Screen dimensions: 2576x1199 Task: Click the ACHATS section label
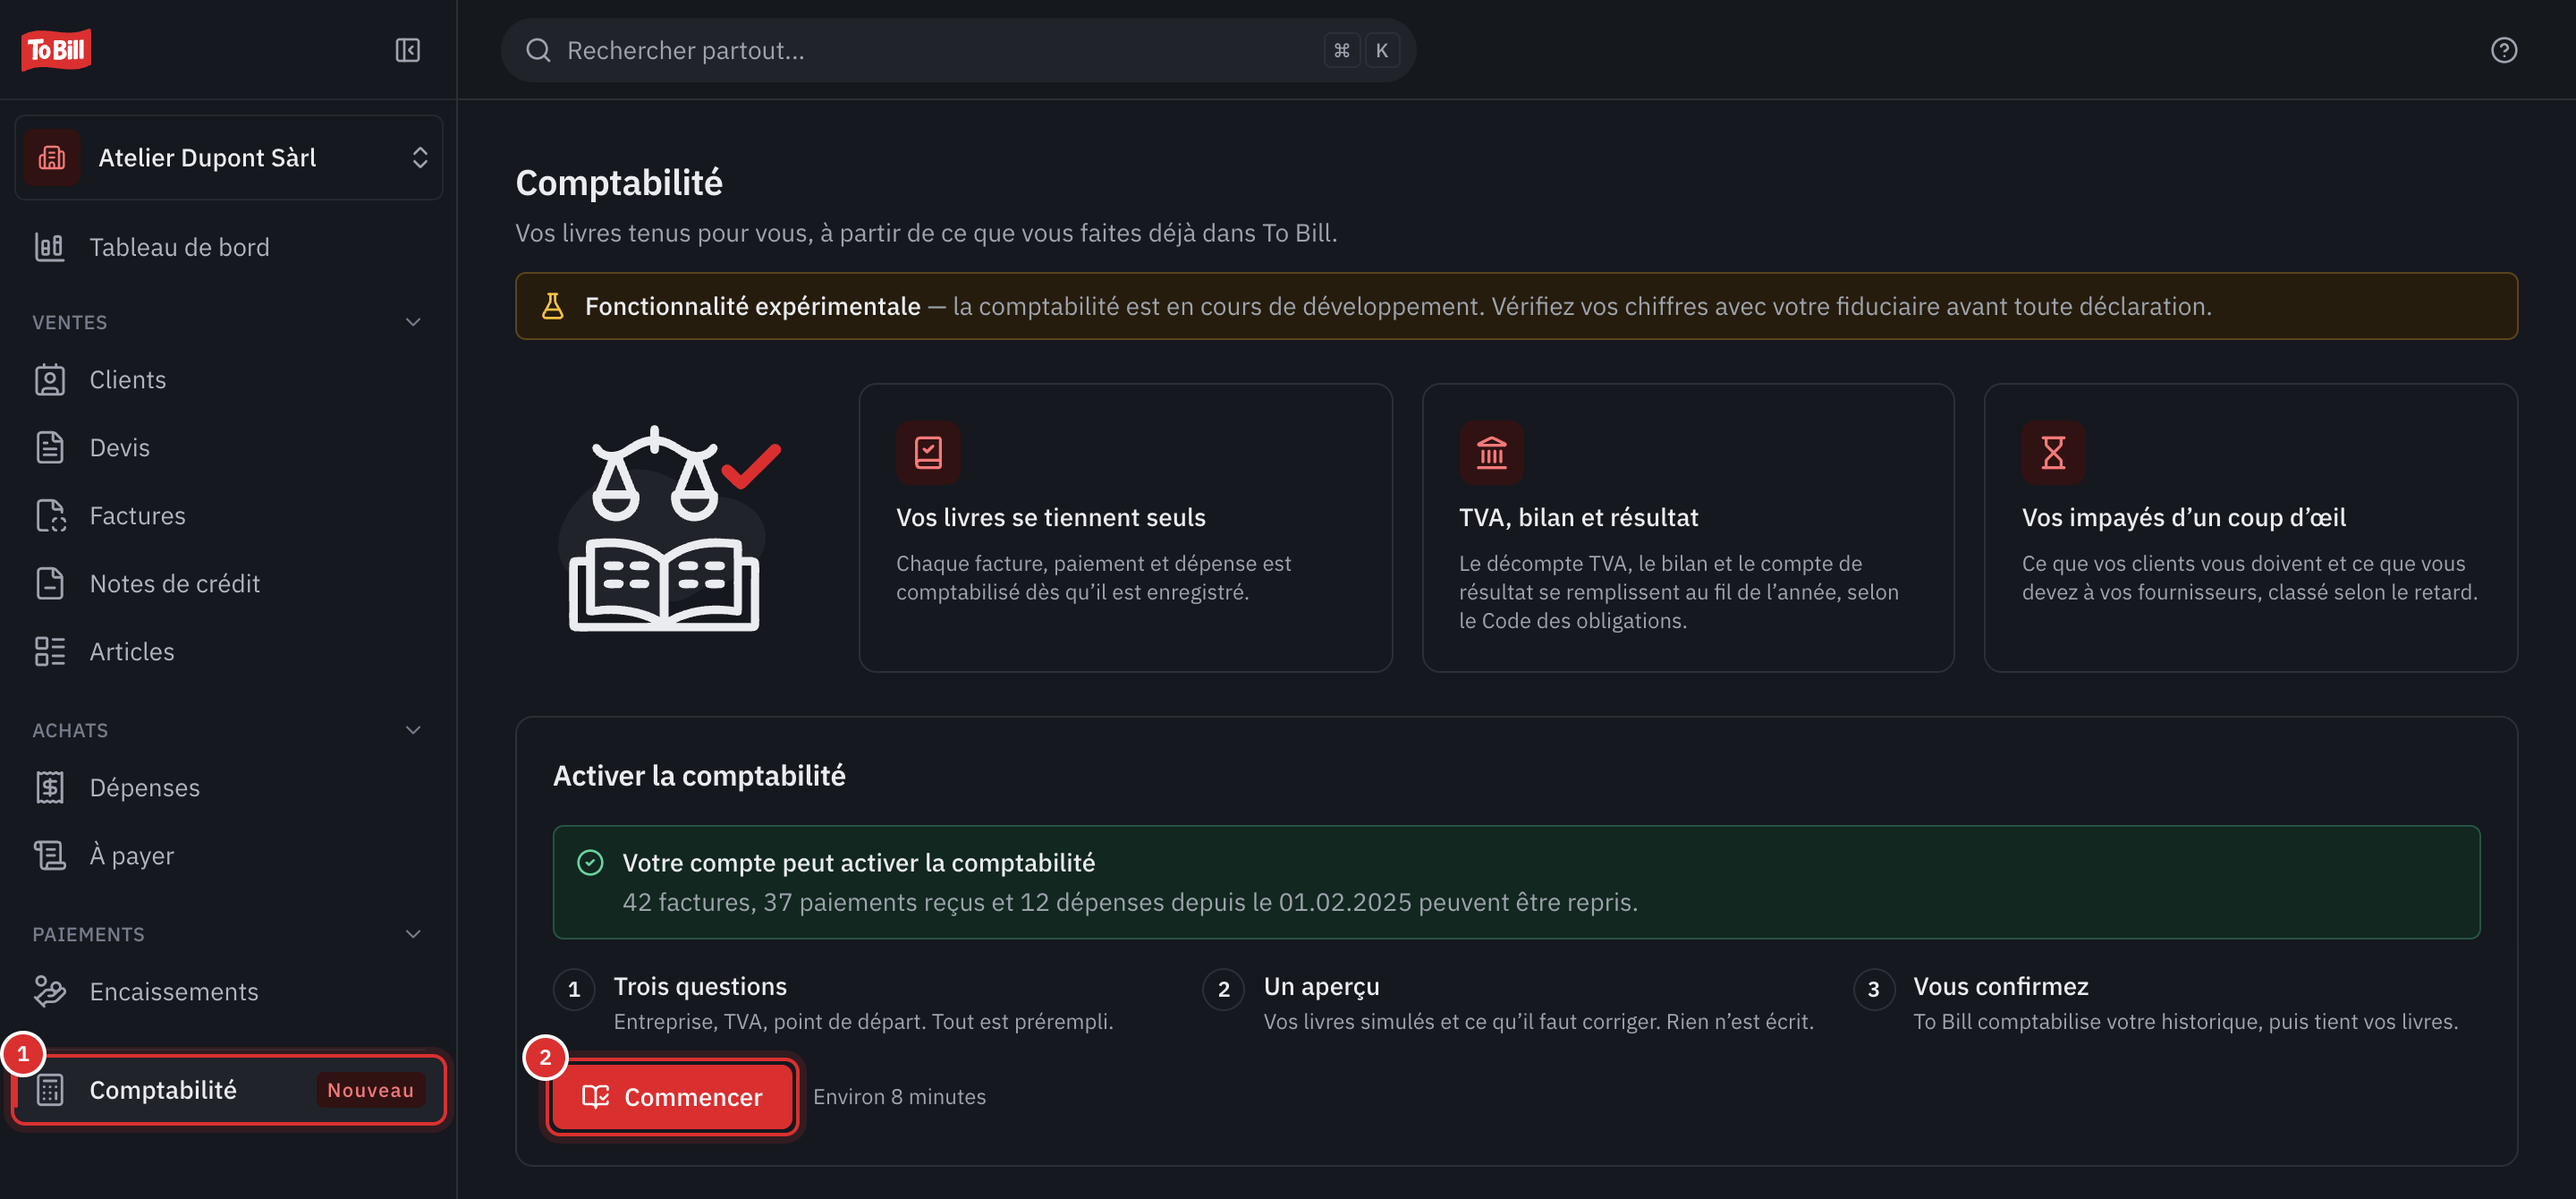(70, 730)
